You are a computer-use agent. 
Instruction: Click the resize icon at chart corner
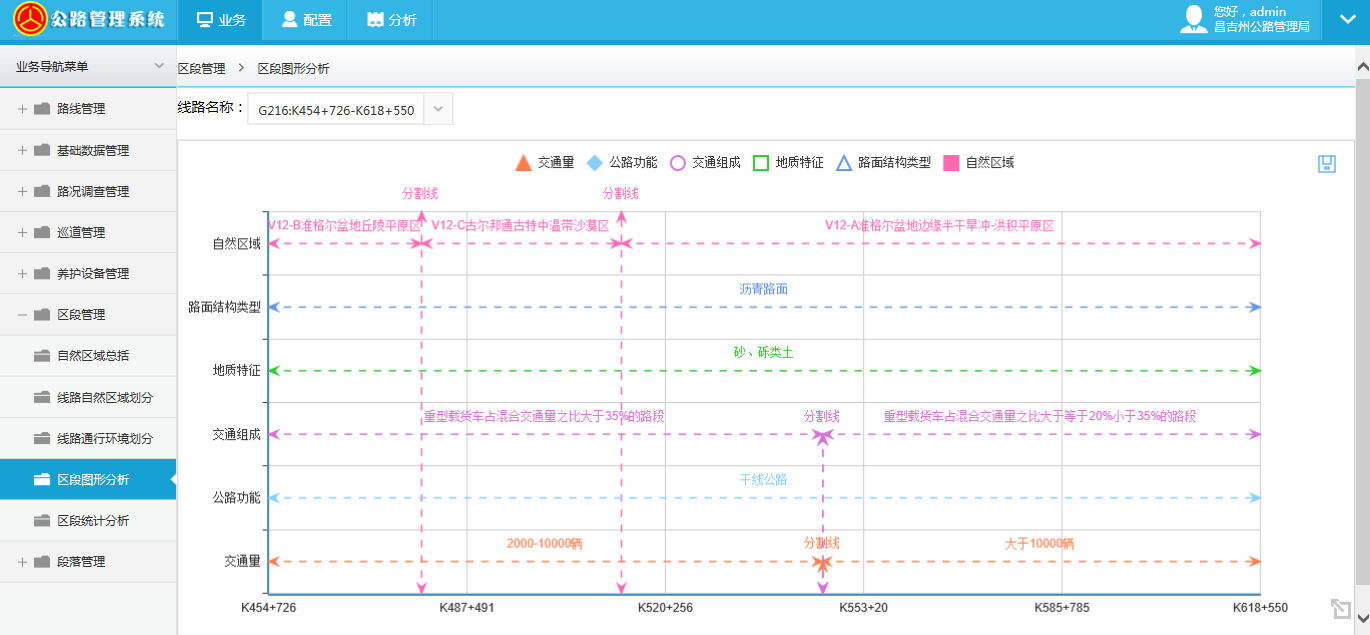(x=1340, y=609)
